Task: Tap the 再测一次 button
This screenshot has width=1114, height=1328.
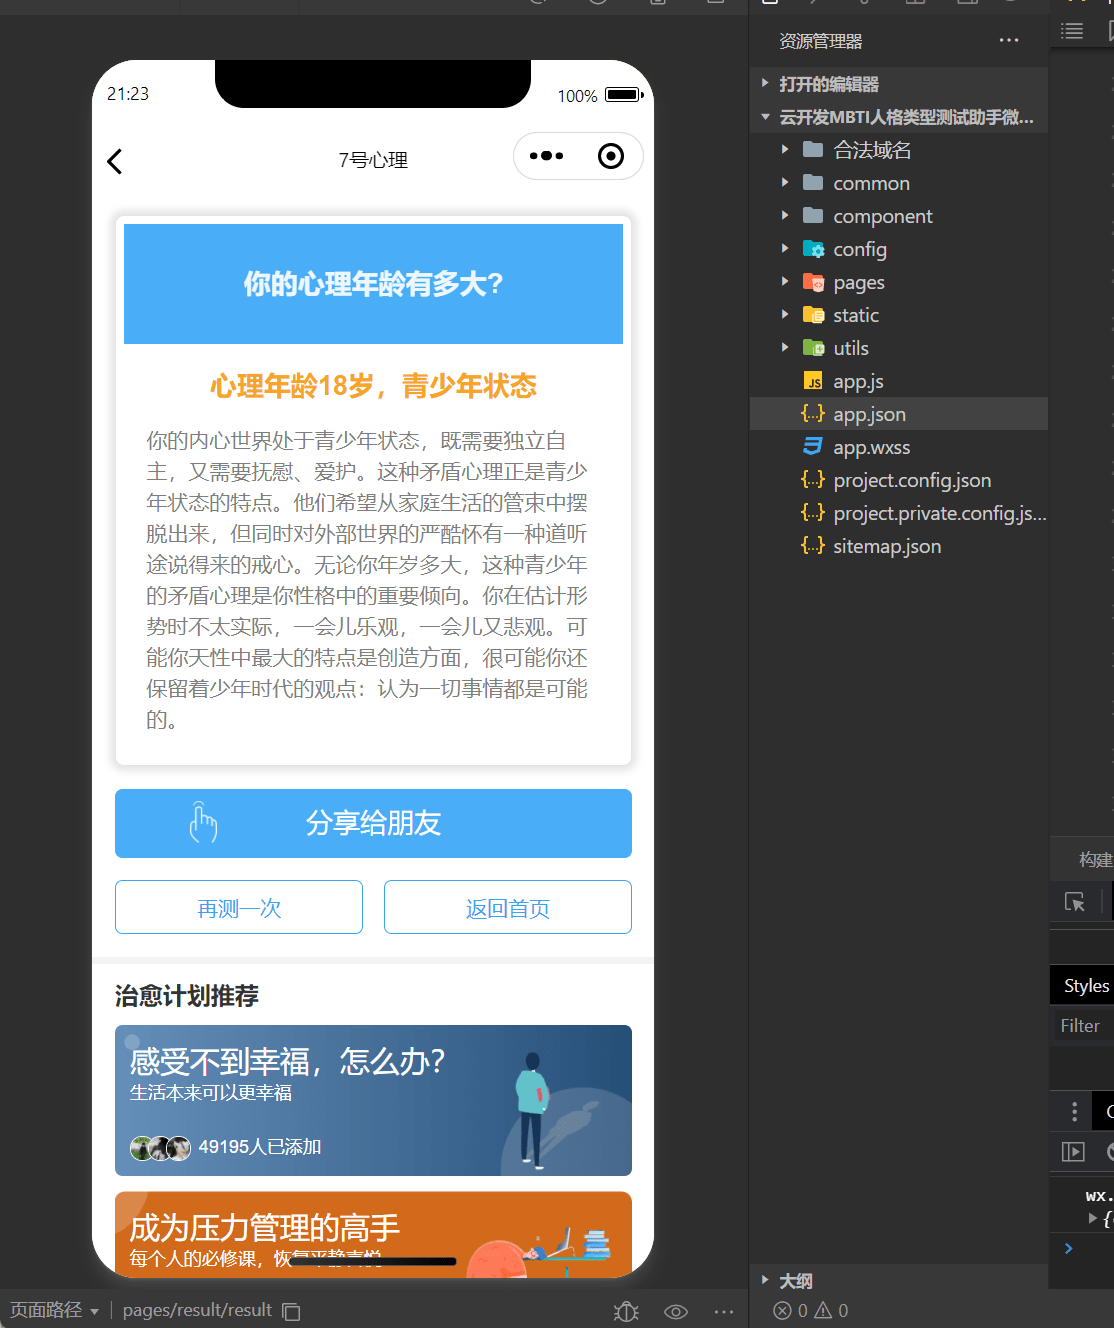Action: tap(239, 907)
